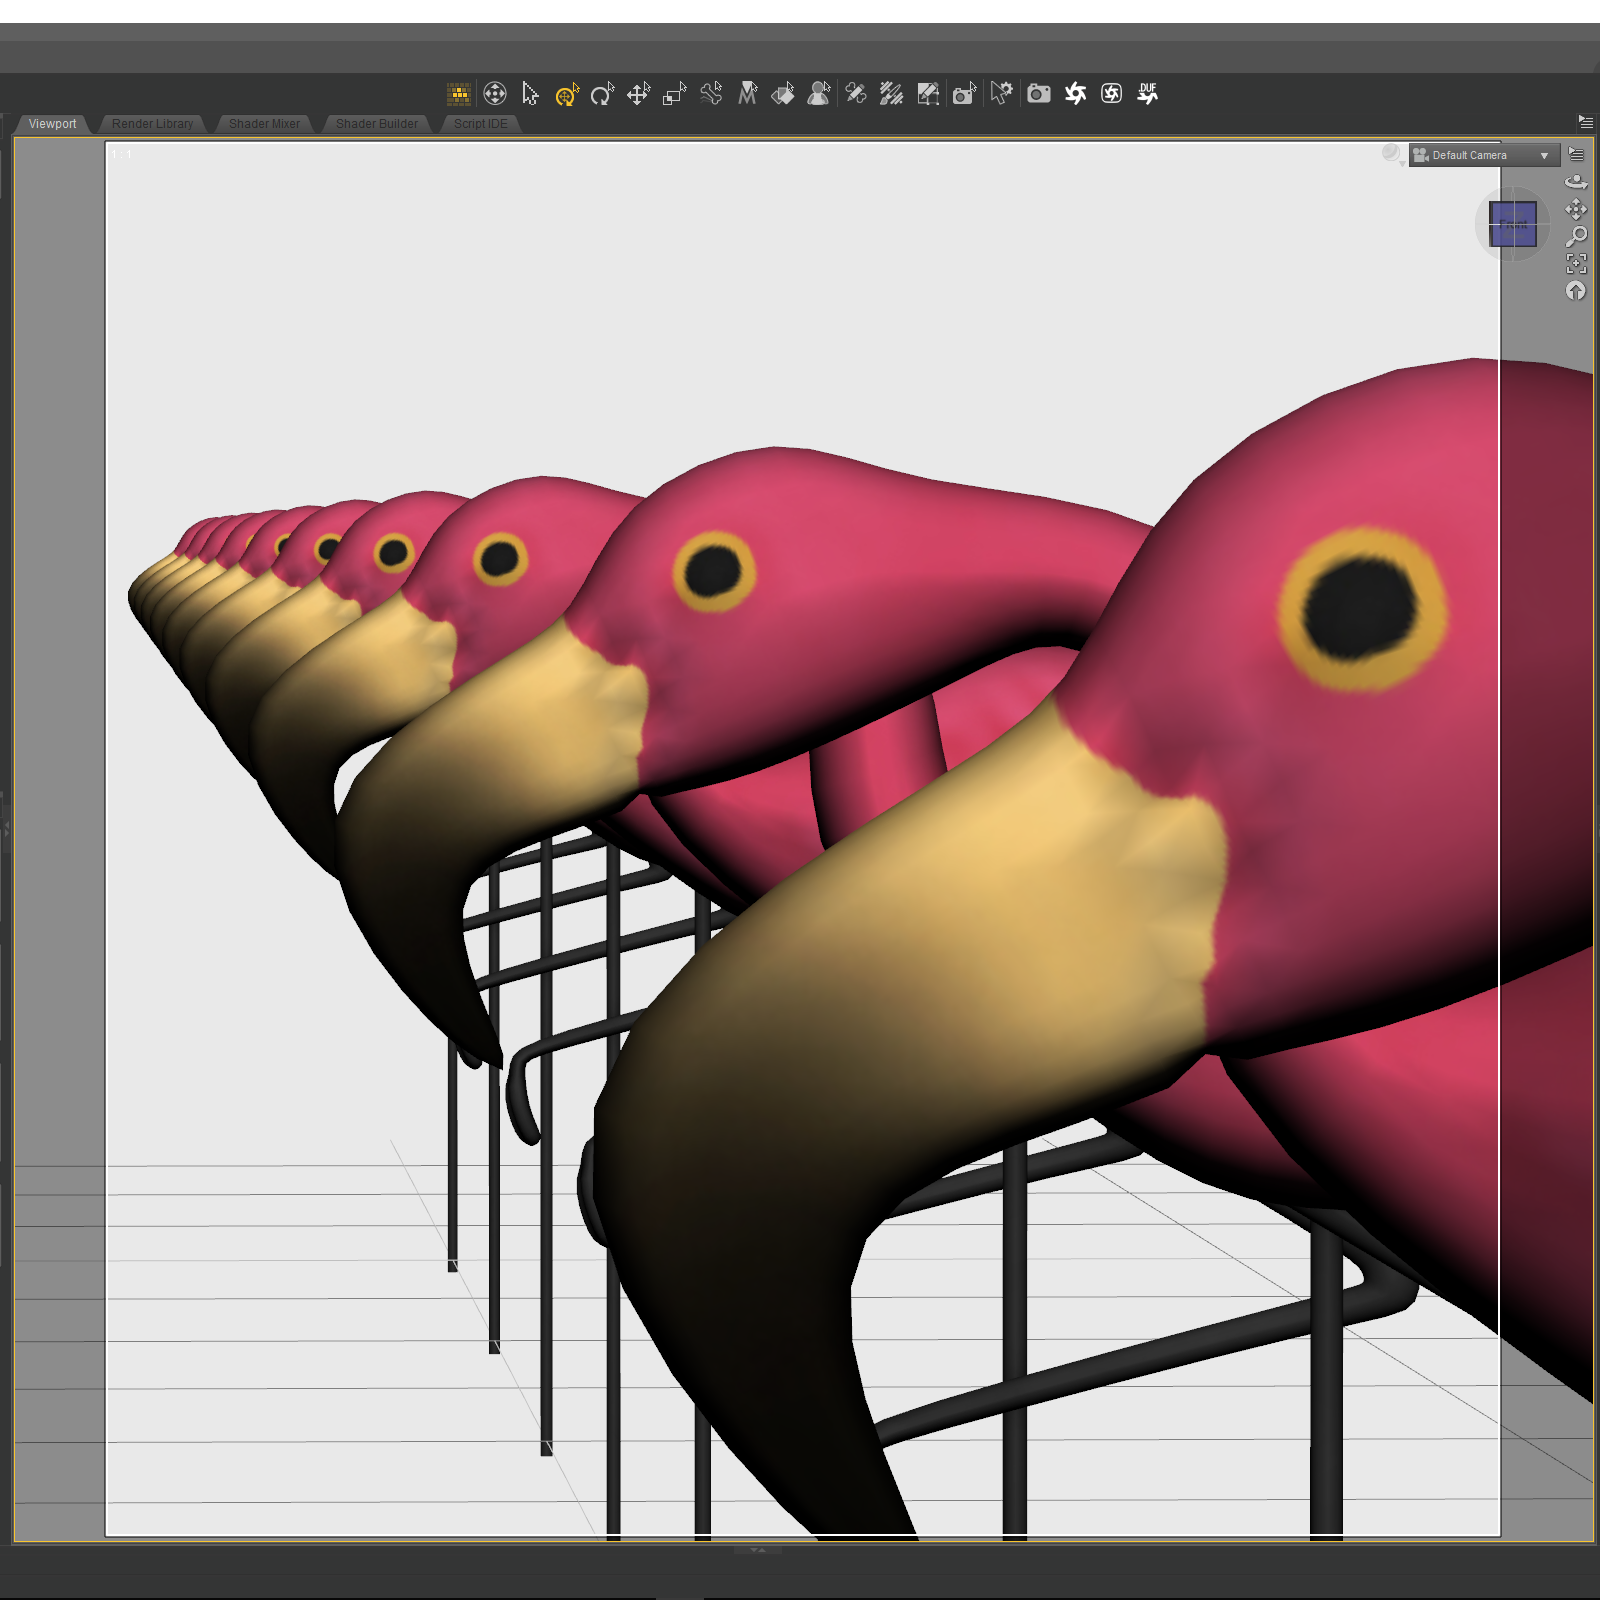This screenshot has width=1600, height=1600.
Task: Open the tool settings cursor-gear icon
Action: (1001, 94)
